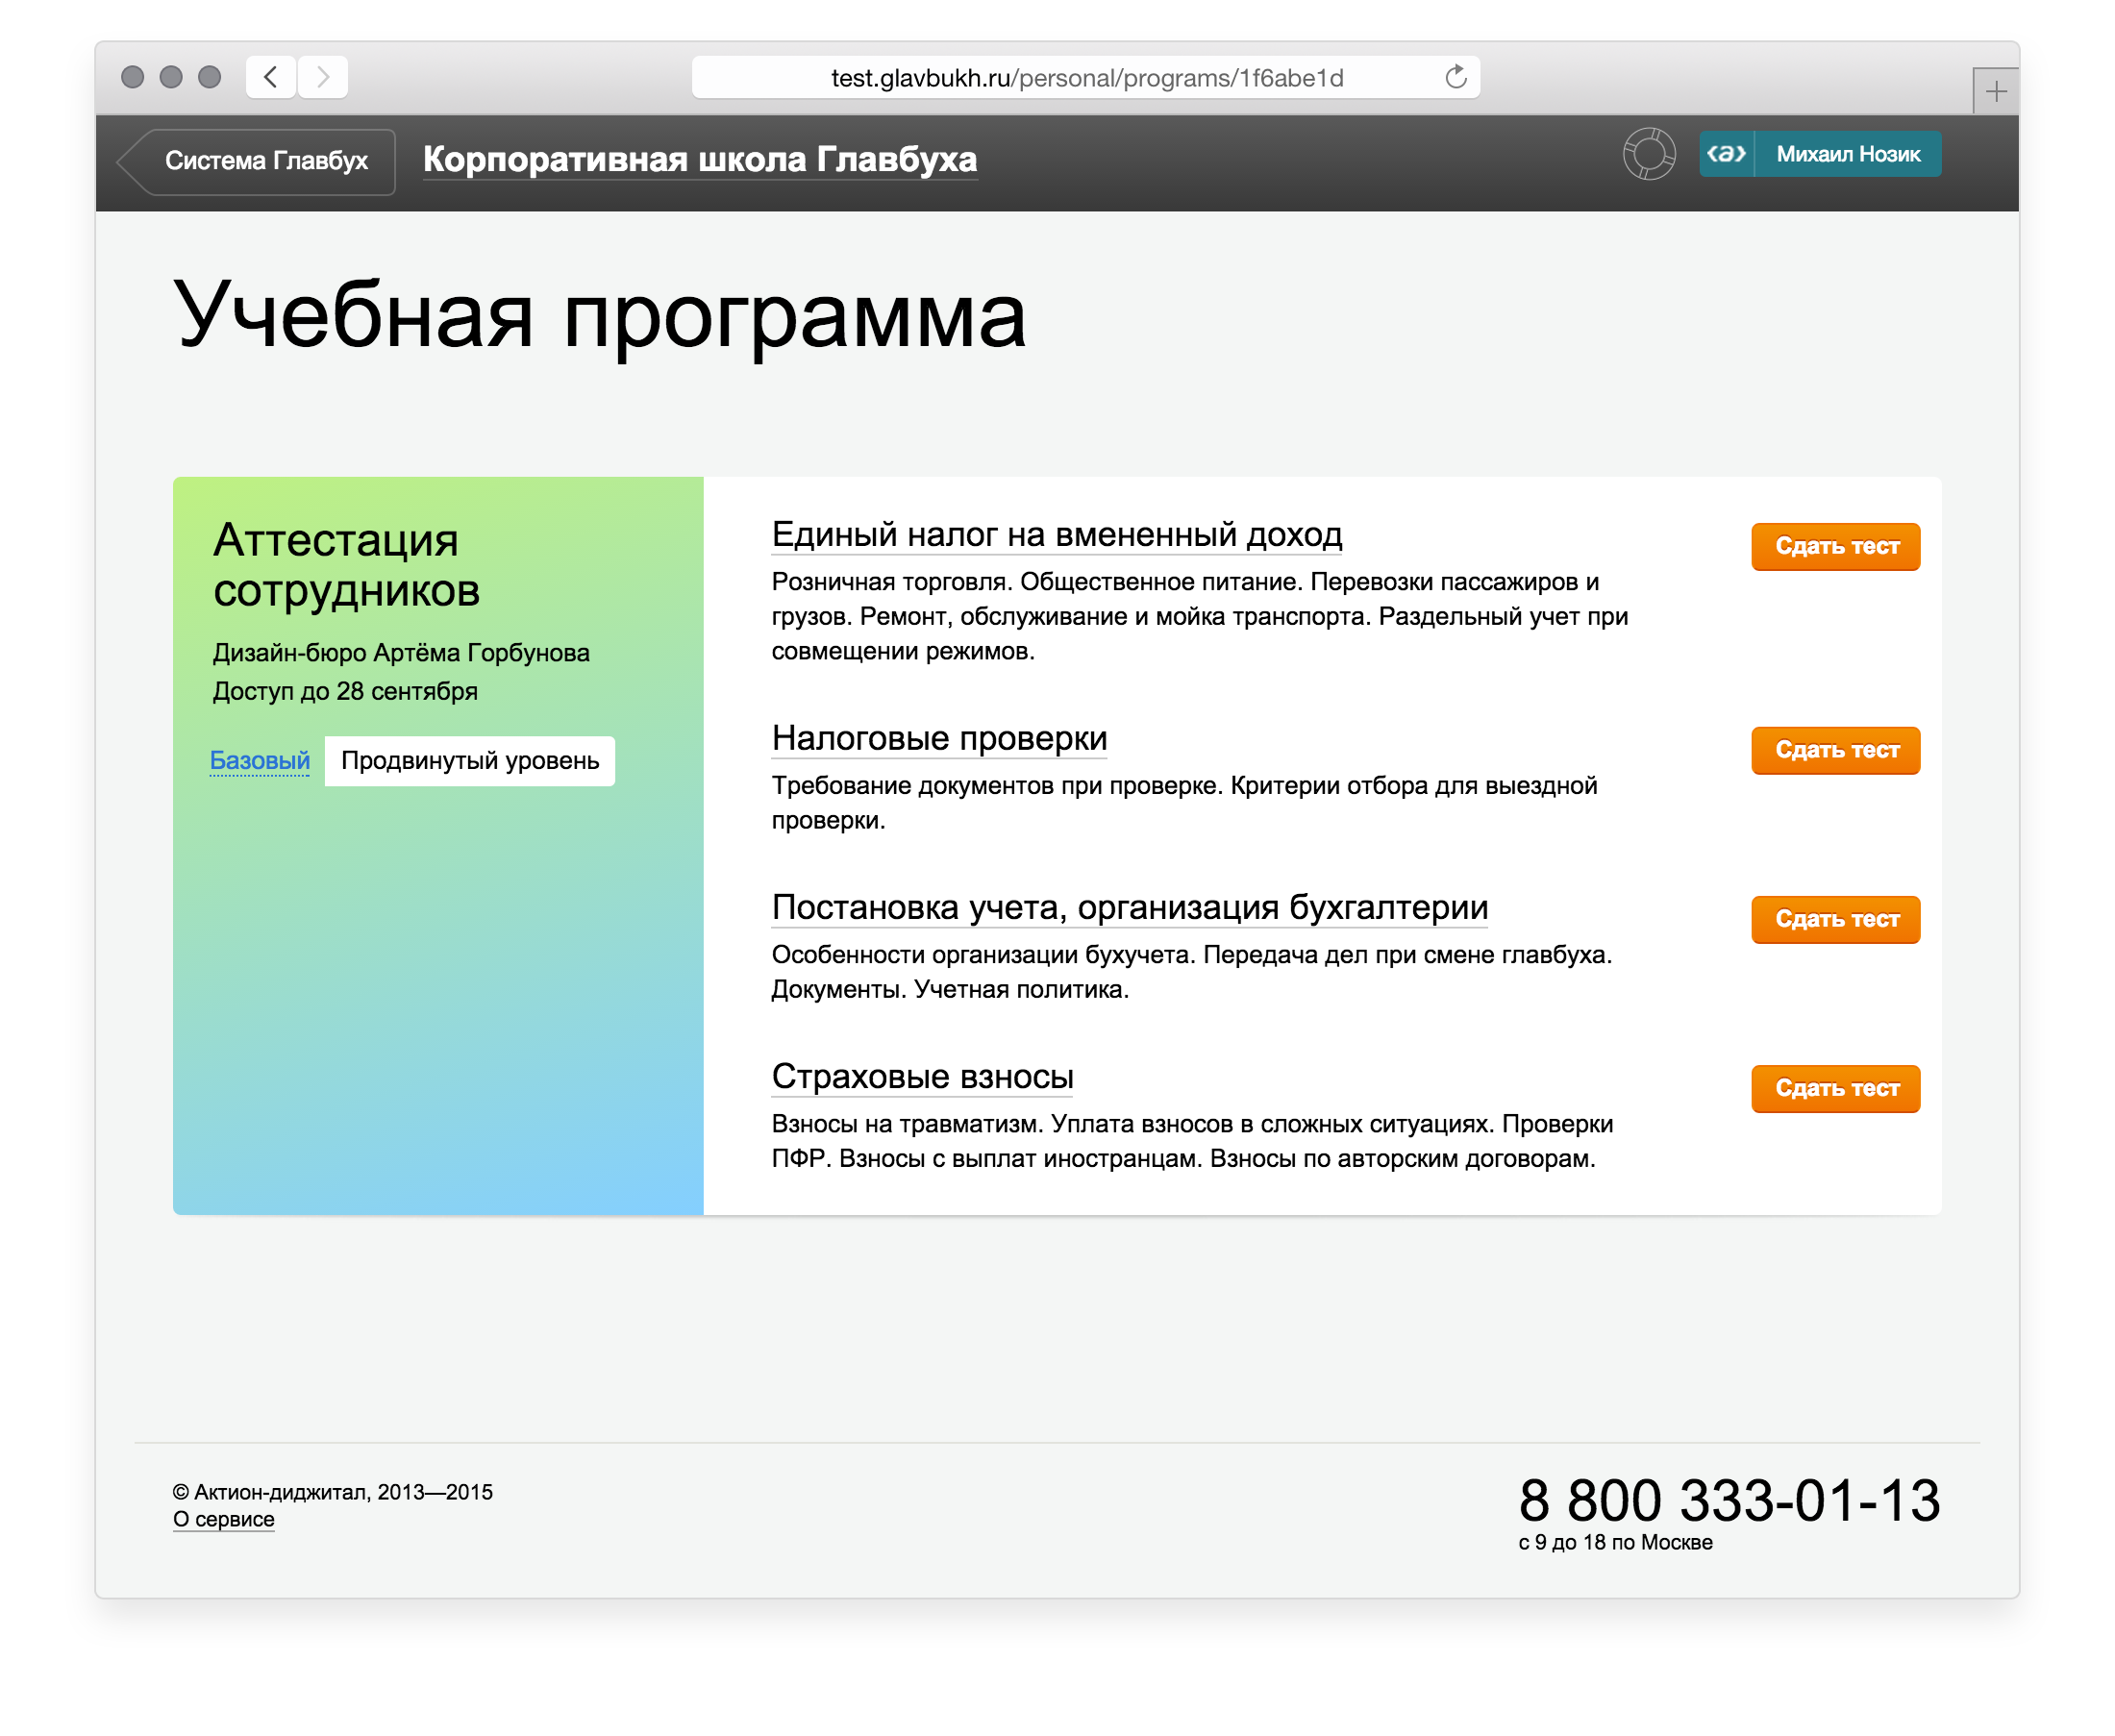Open a new tab with the plus icon
The image size is (2115, 1736).
tap(1995, 92)
